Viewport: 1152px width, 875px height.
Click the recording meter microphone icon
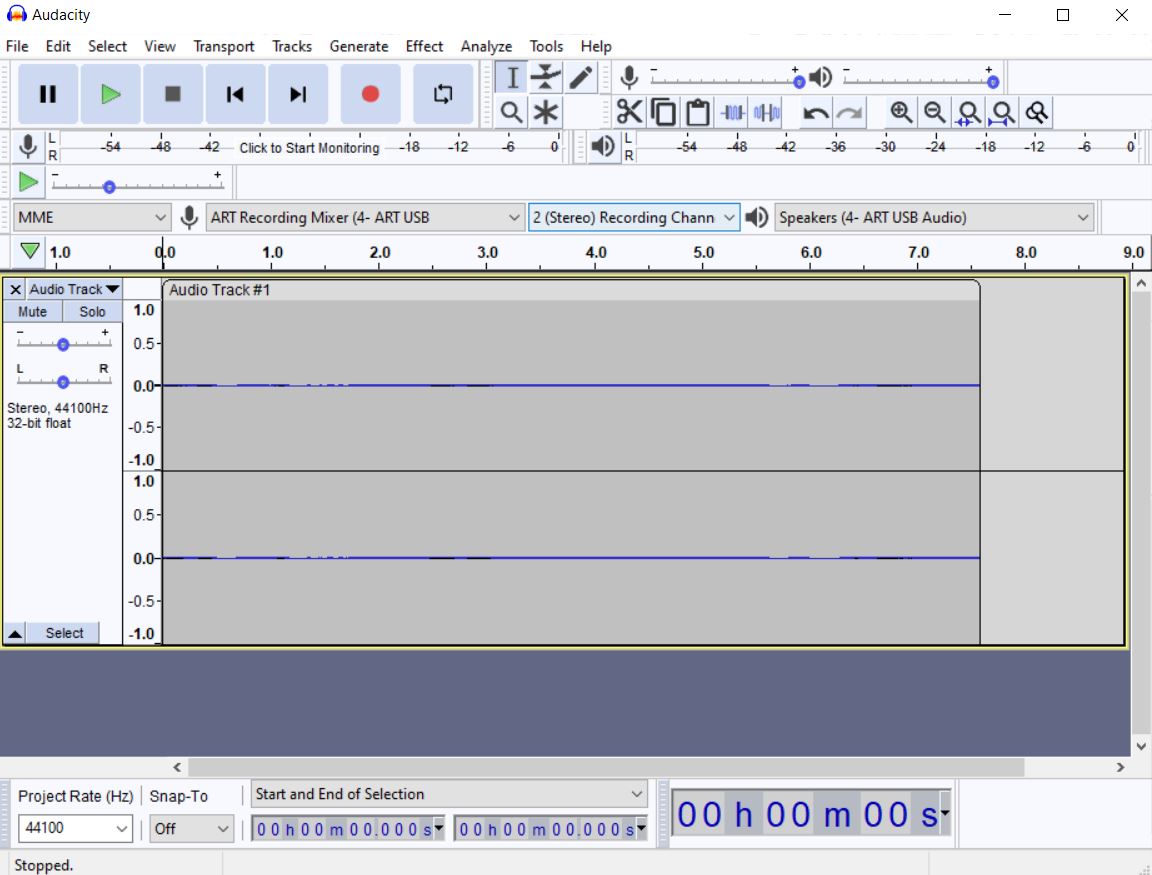pos(28,146)
